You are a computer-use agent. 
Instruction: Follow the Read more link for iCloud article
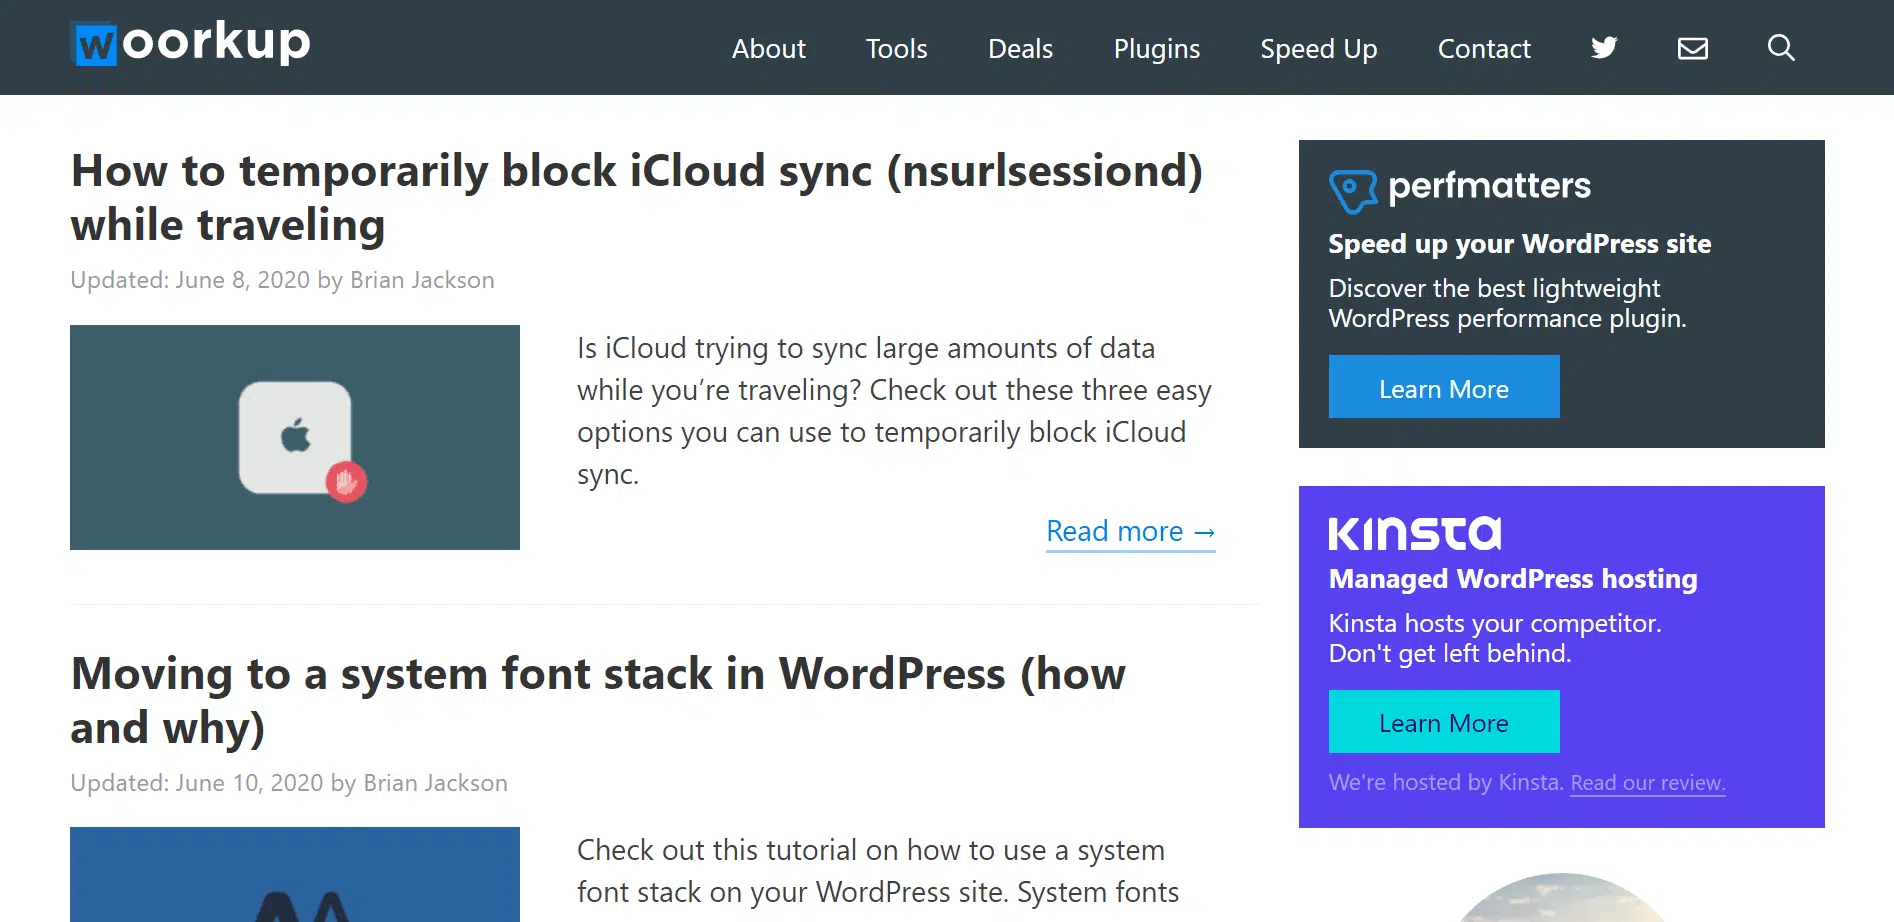(x=1130, y=531)
